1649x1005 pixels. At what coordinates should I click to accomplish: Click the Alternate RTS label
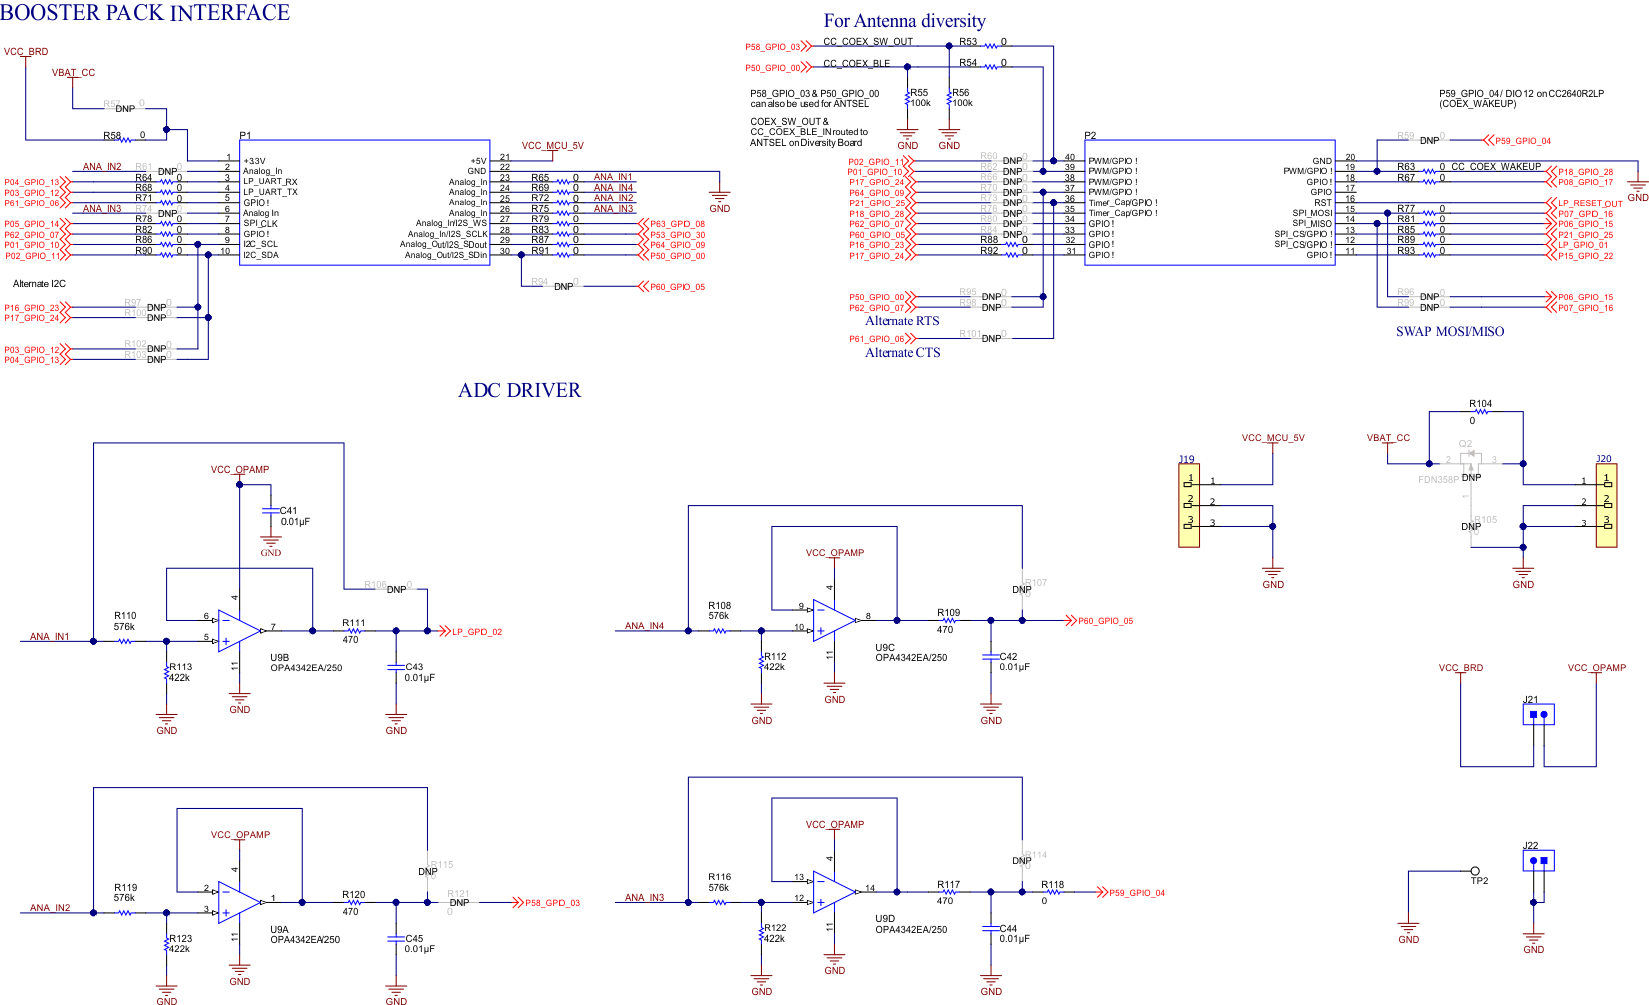[x=902, y=320]
